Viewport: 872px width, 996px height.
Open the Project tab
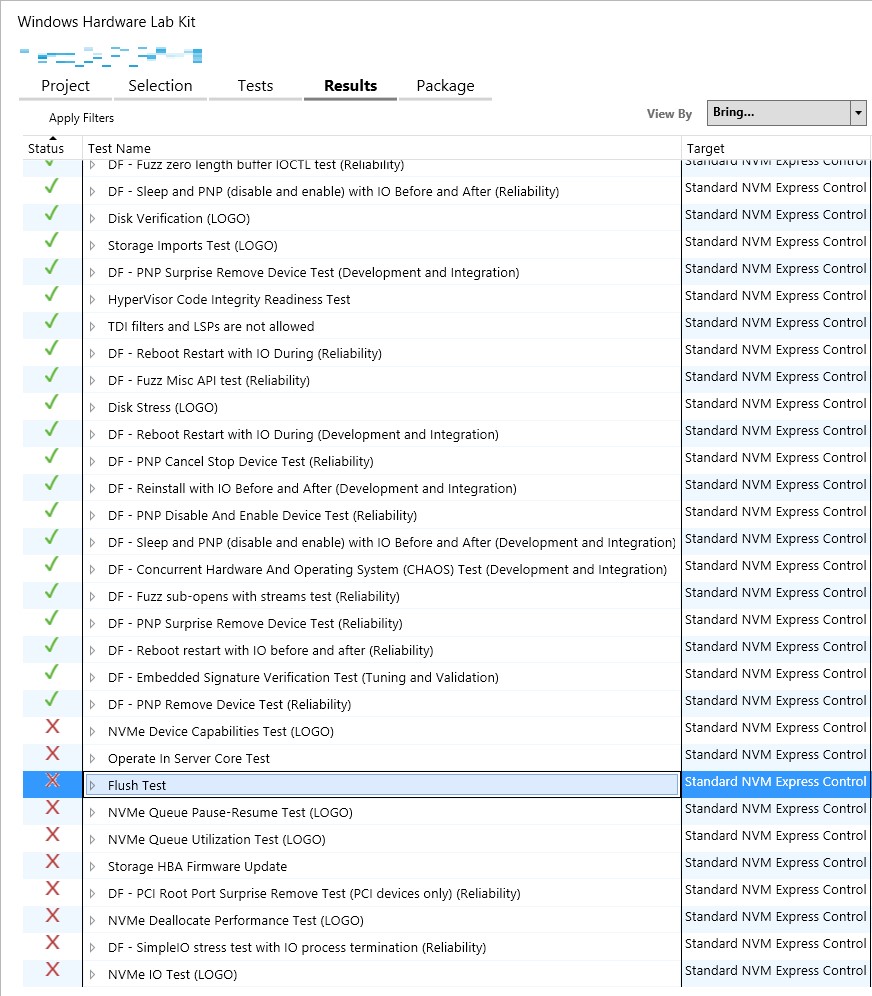65,86
